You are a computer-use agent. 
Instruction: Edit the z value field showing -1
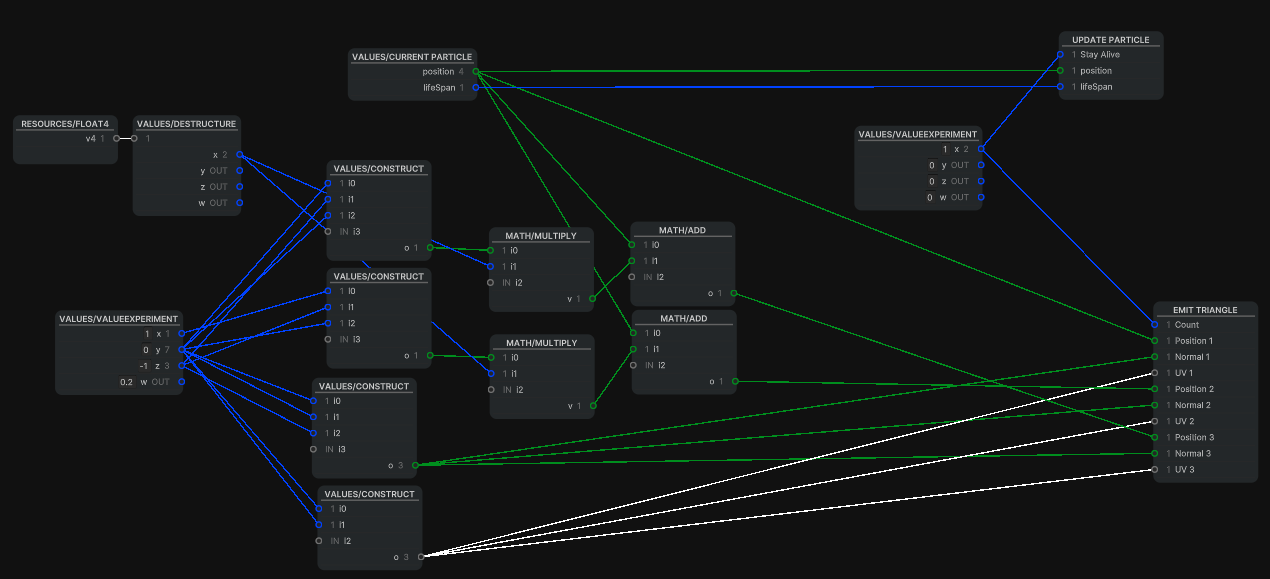(x=143, y=366)
